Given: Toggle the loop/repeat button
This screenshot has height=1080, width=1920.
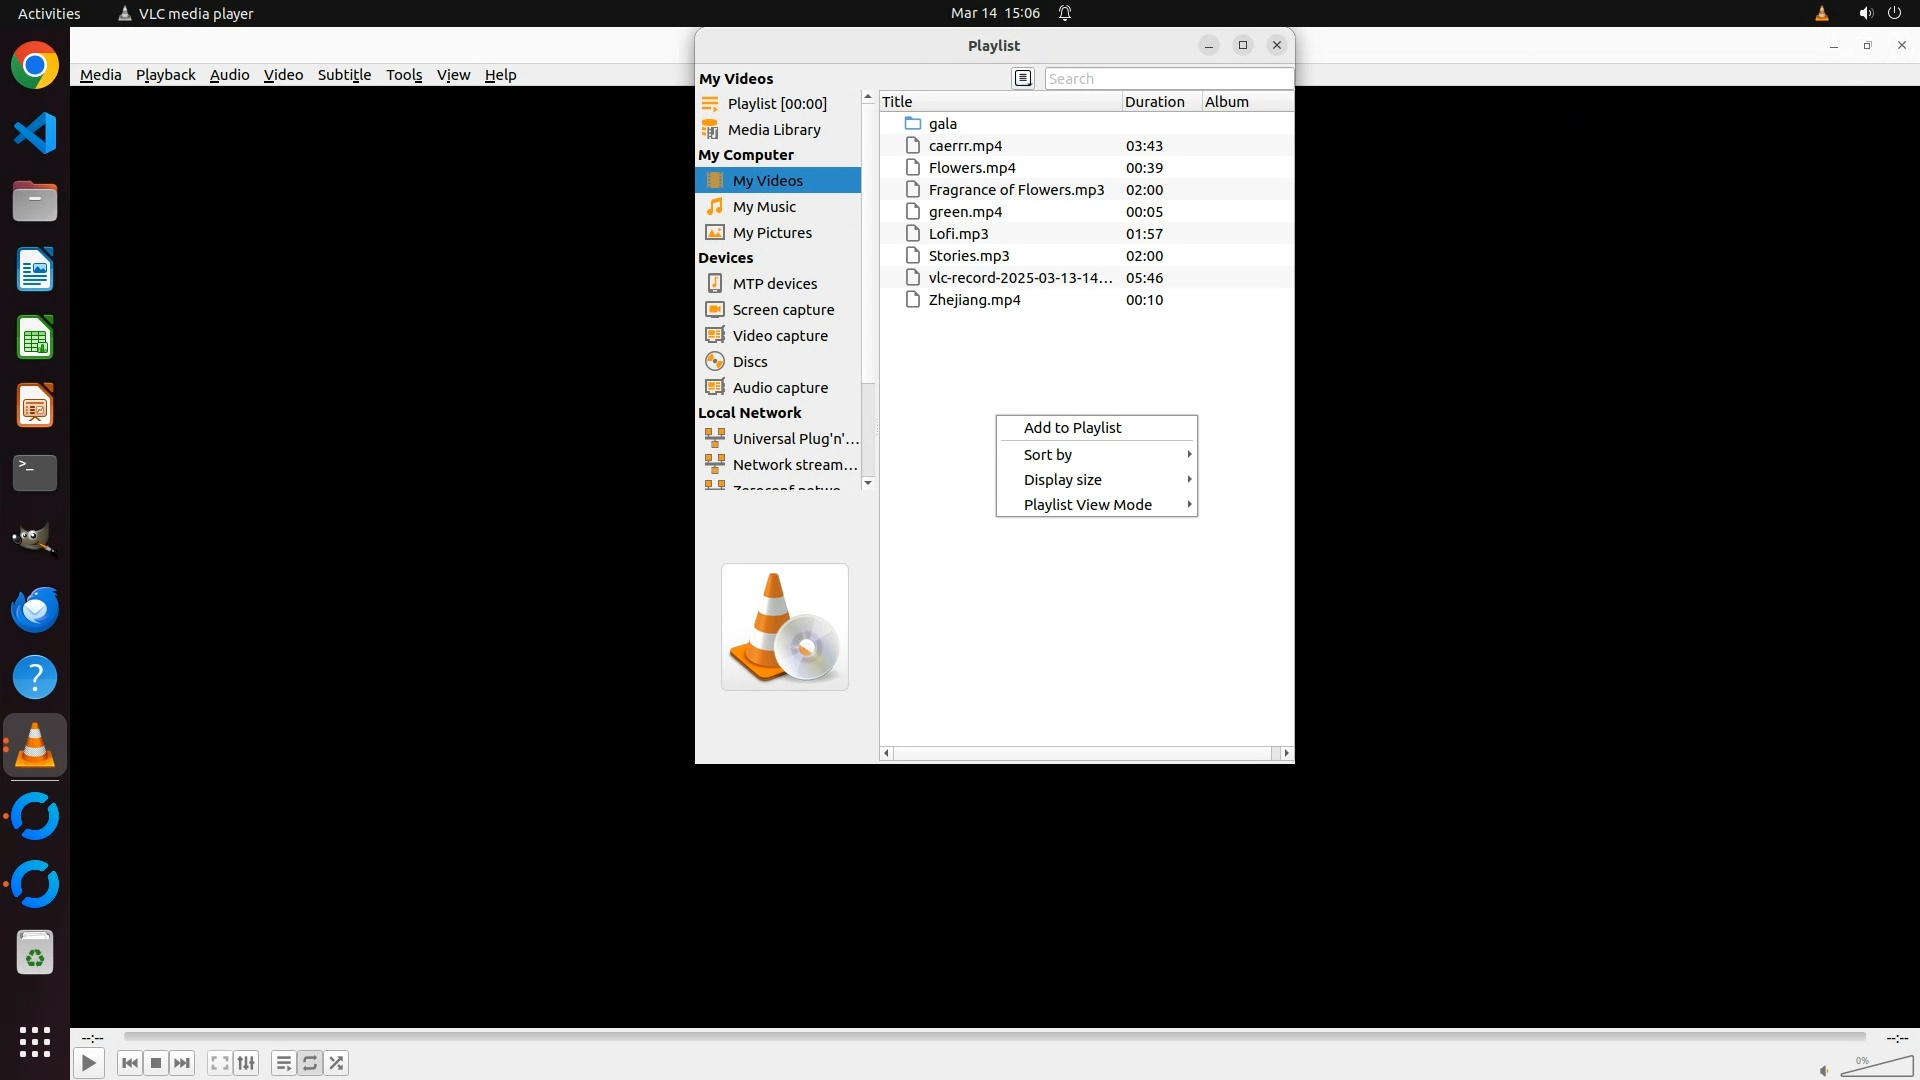Looking at the screenshot, I should tap(310, 1063).
